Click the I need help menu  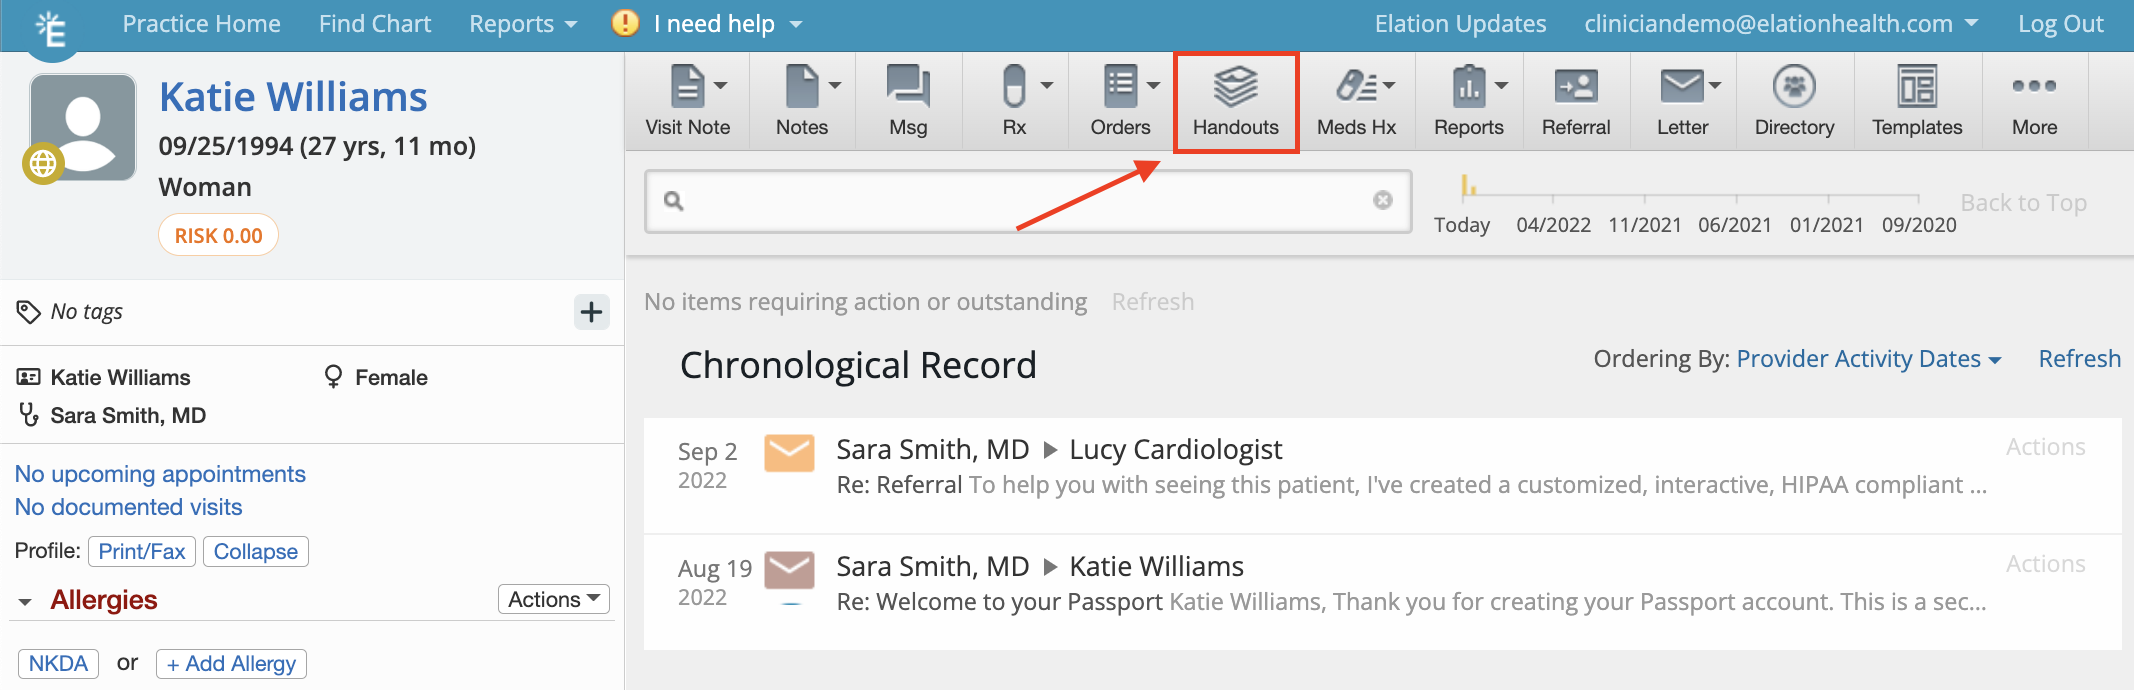727,24
